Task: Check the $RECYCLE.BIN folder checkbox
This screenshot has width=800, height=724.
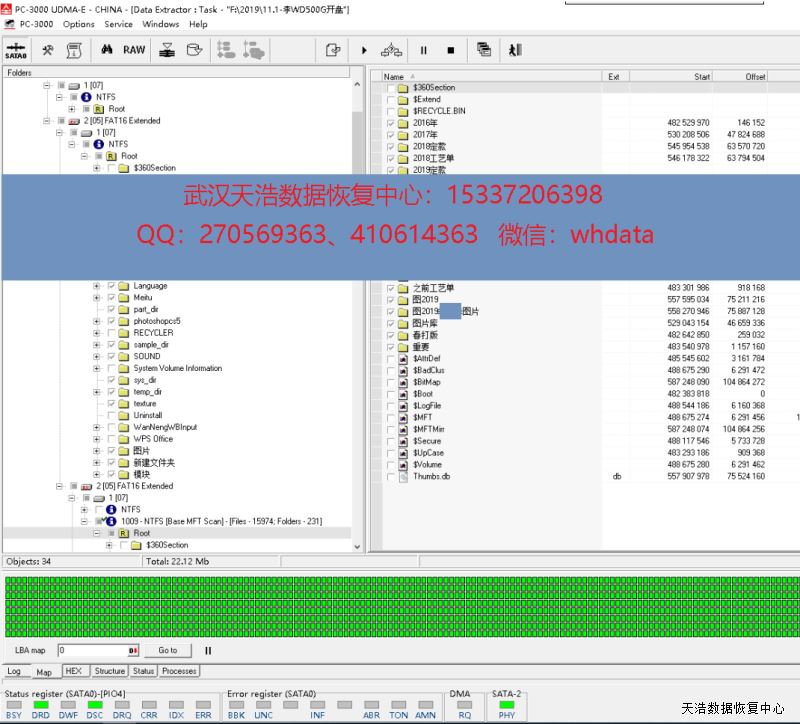Action: pyautogui.click(x=391, y=111)
